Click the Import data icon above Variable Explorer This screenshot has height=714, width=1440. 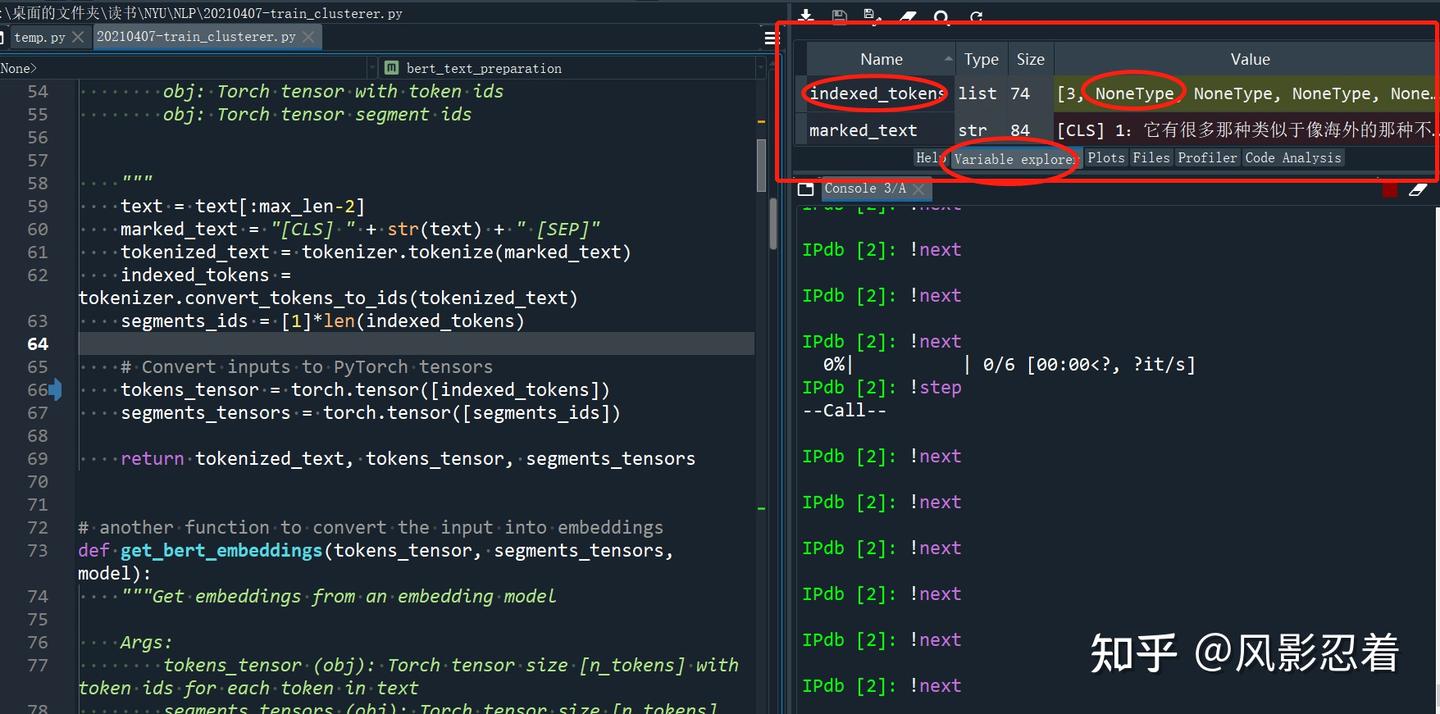tap(806, 16)
